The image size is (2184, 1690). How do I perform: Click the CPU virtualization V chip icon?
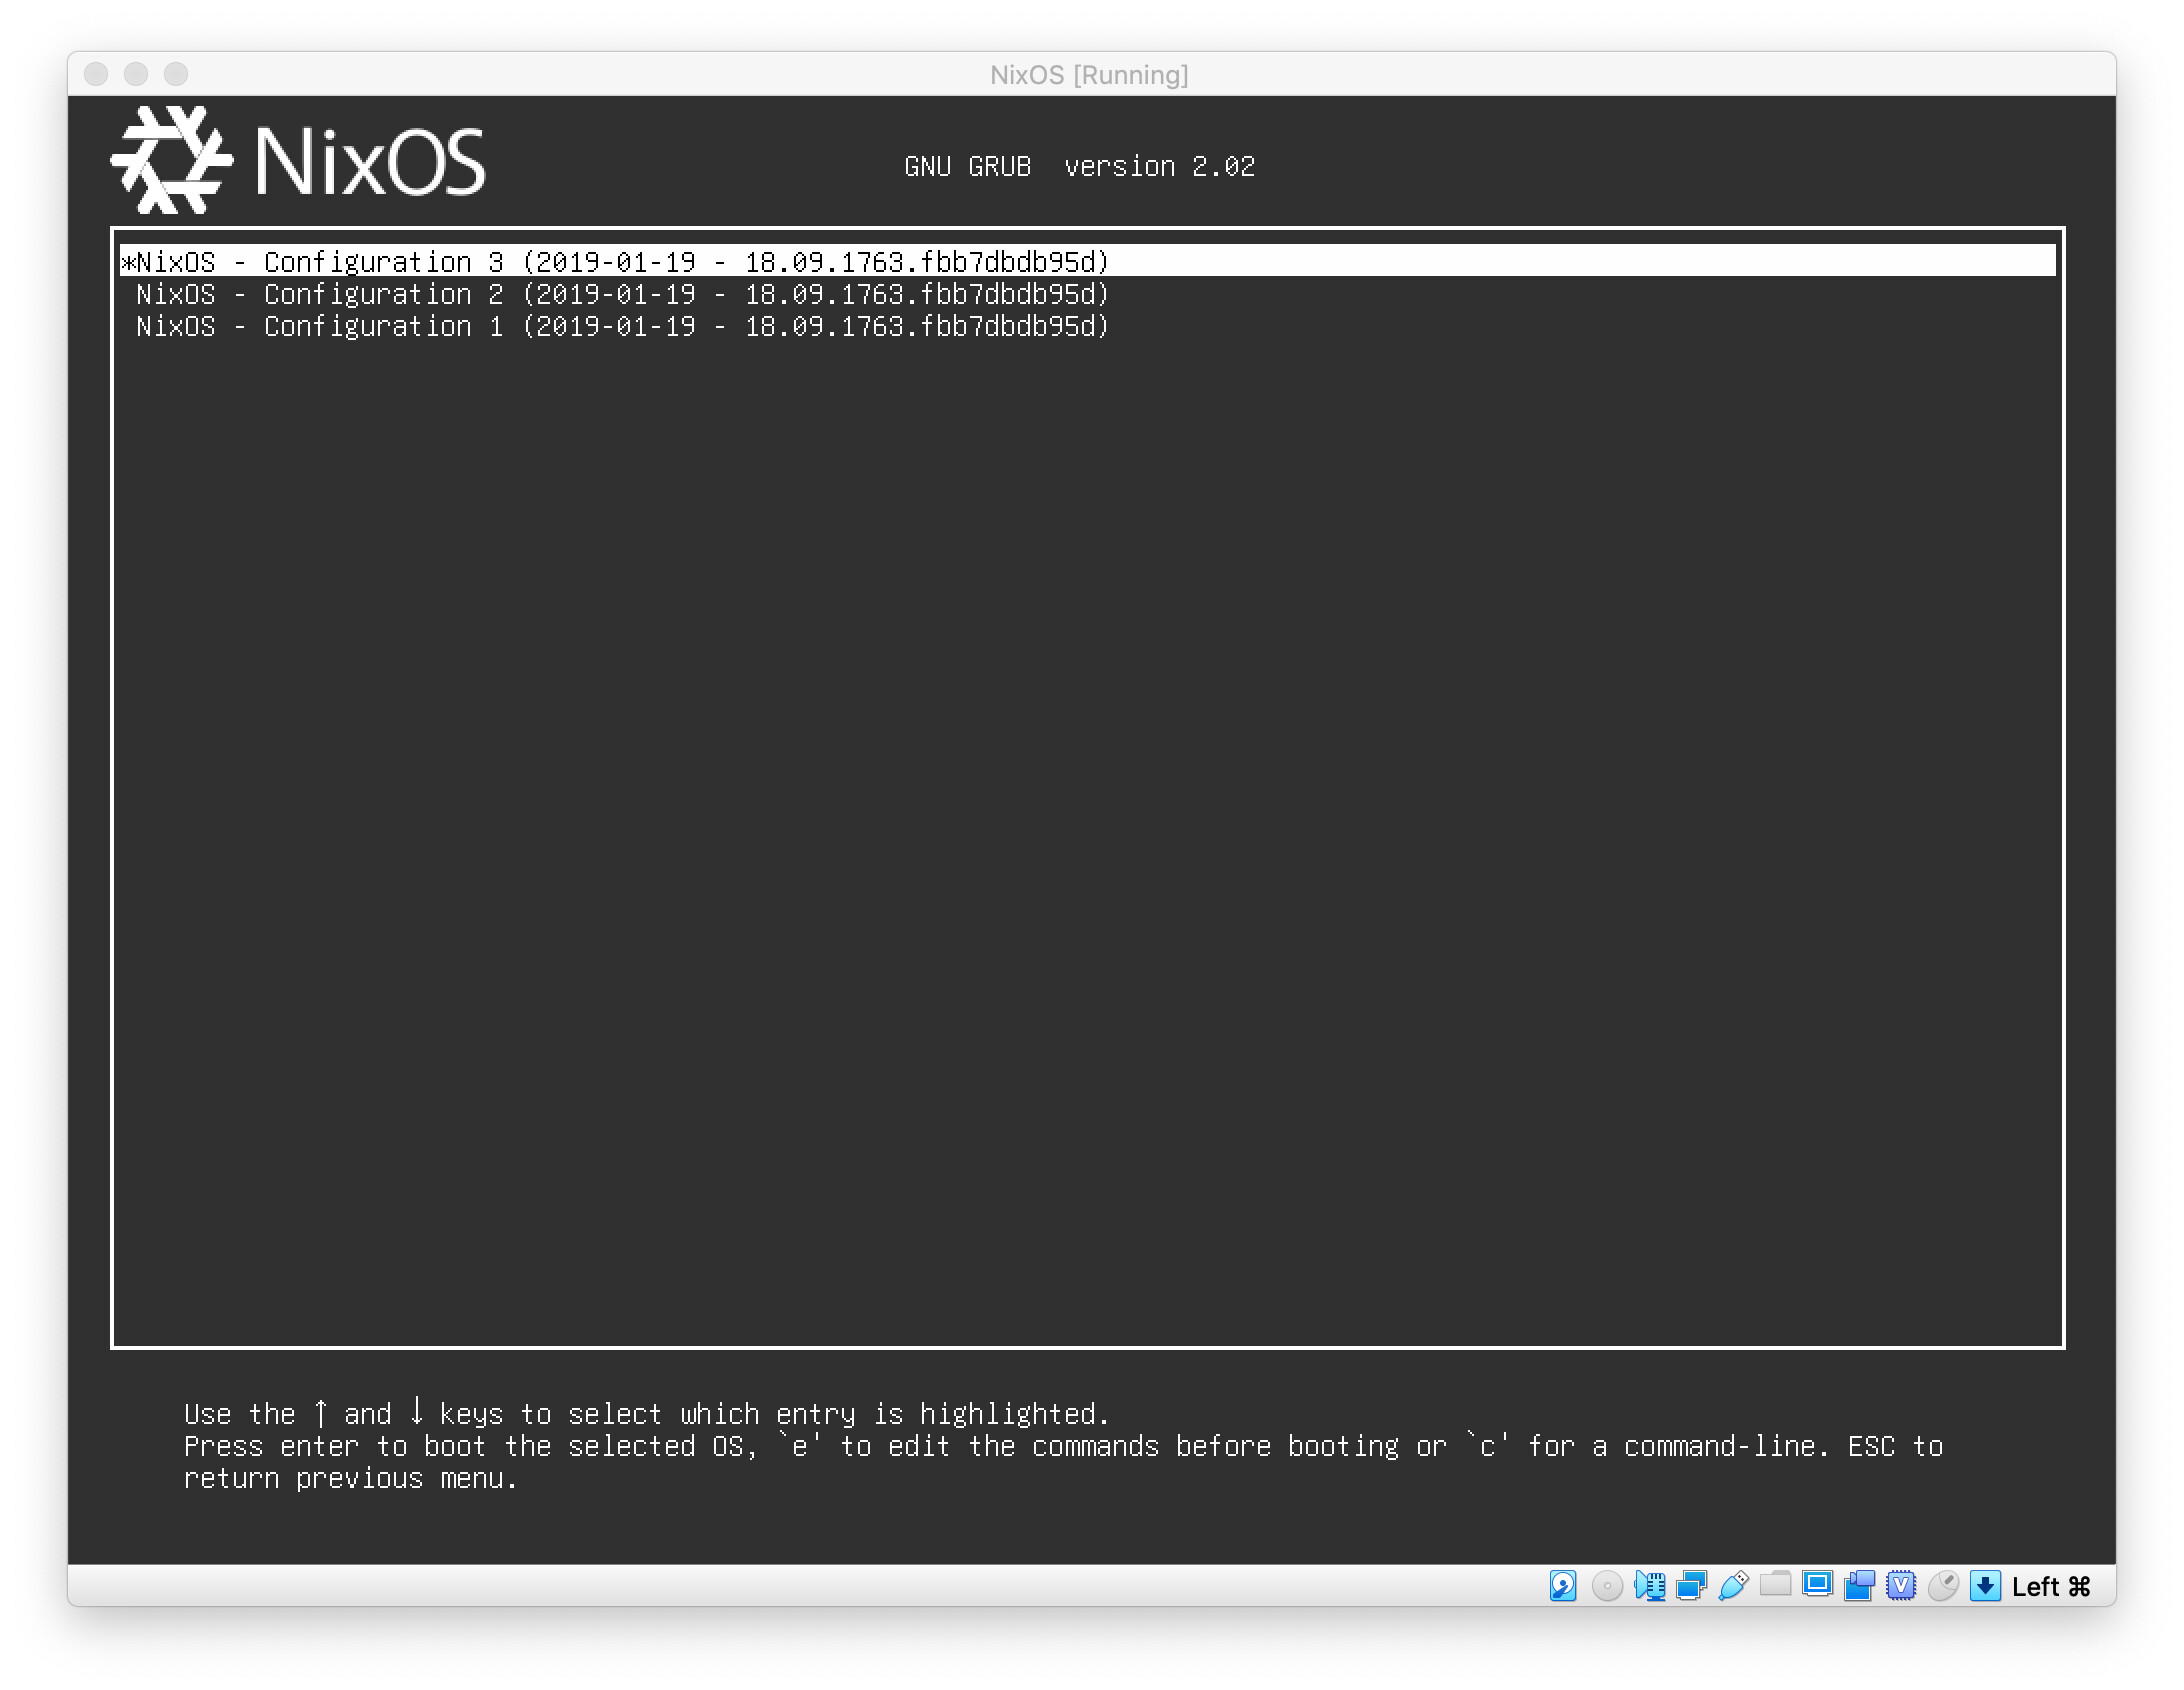1900,1586
